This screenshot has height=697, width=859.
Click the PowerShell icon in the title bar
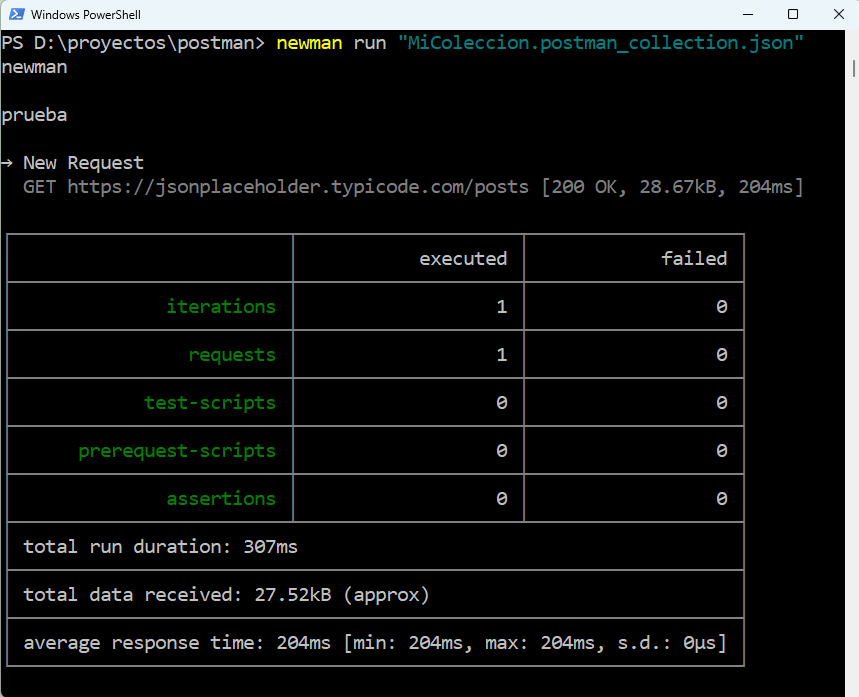pyautogui.click(x=14, y=15)
